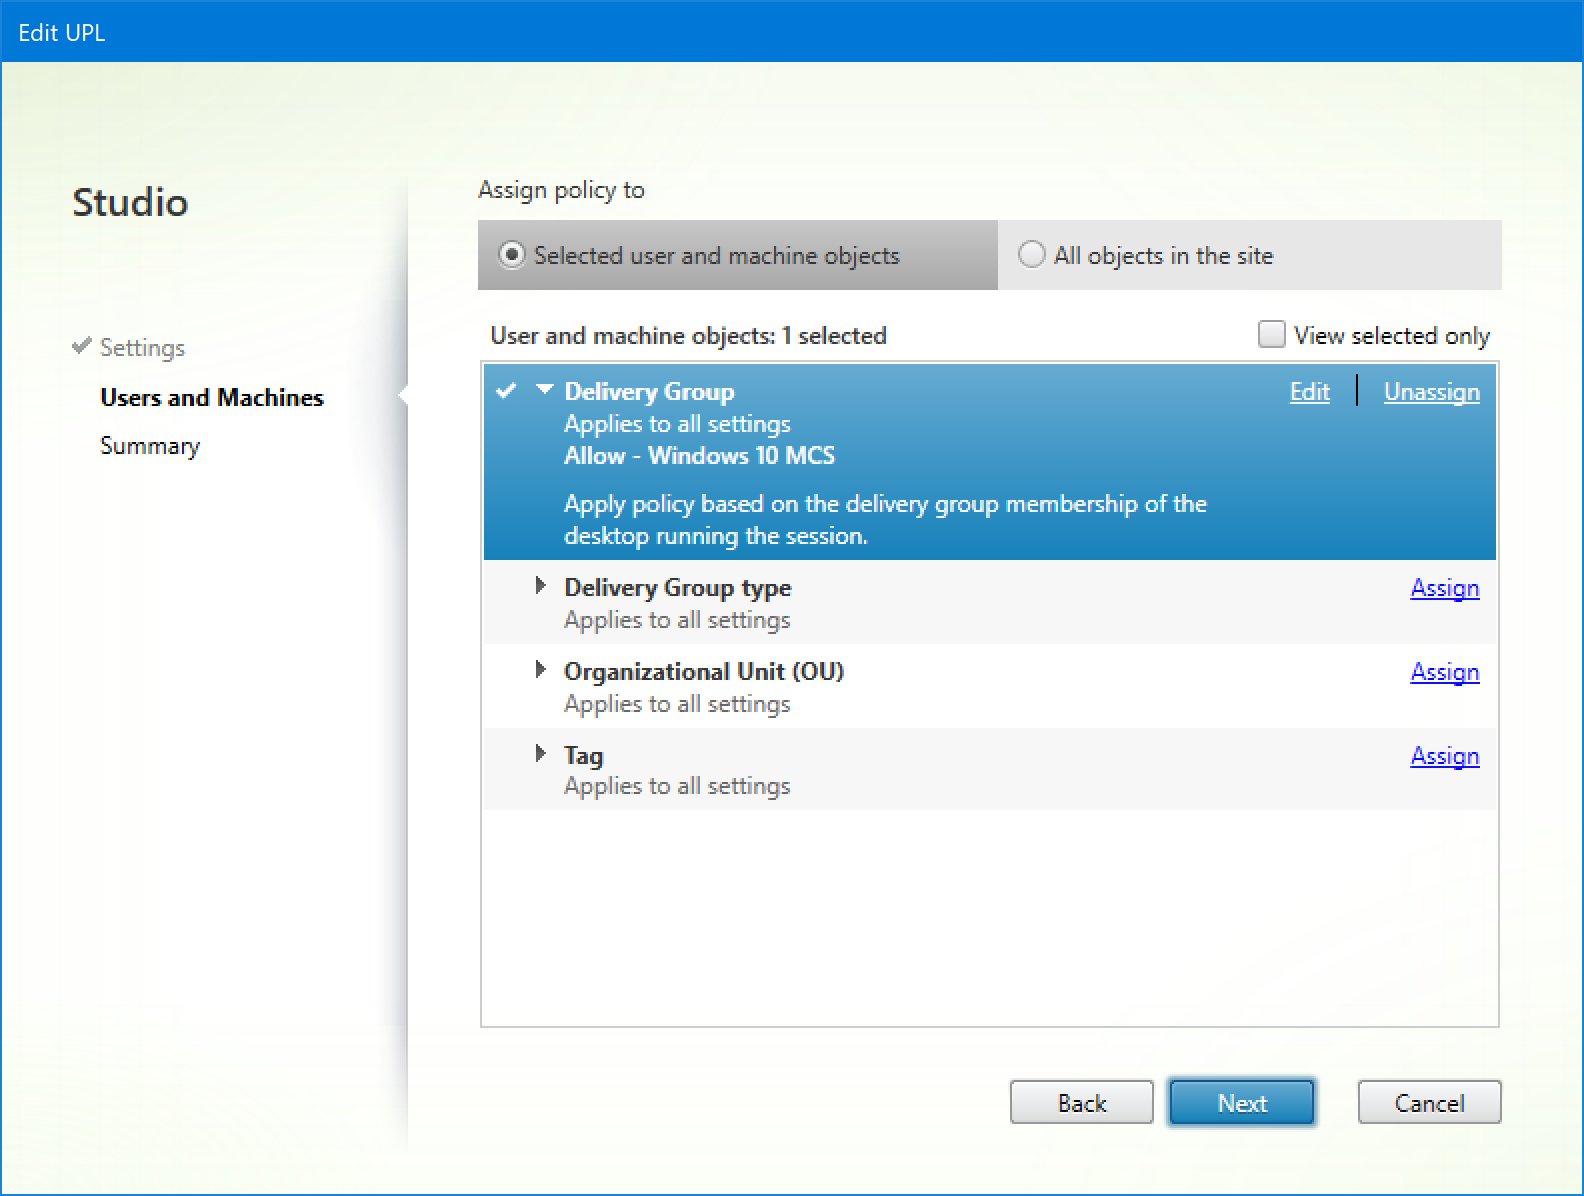Jump to the Summary step

click(x=150, y=446)
